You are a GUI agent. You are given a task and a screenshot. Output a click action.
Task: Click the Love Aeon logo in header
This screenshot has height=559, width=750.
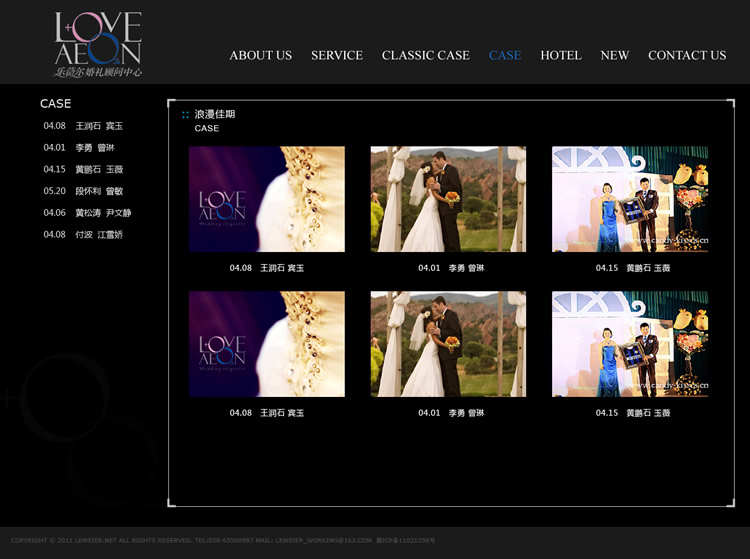click(97, 44)
